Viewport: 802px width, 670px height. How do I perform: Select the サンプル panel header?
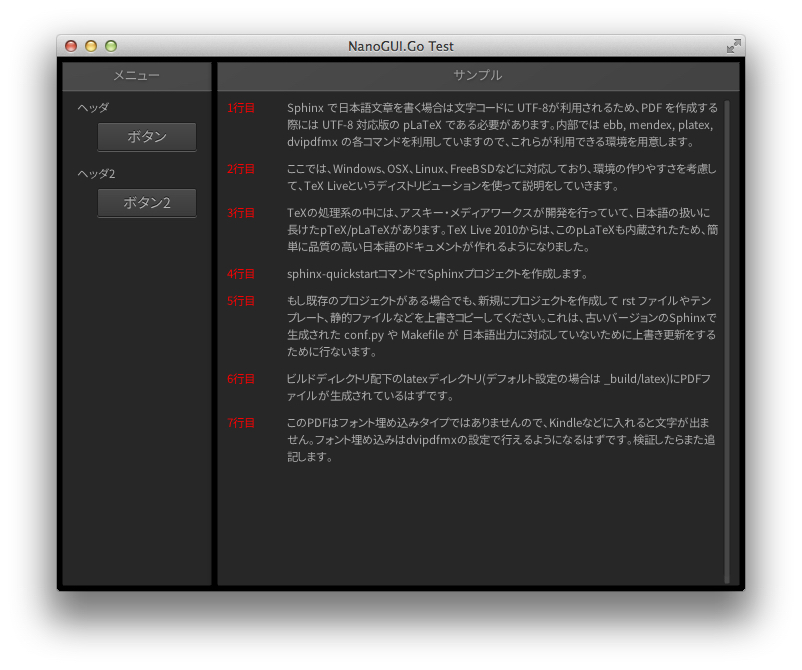pyautogui.click(x=478, y=76)
